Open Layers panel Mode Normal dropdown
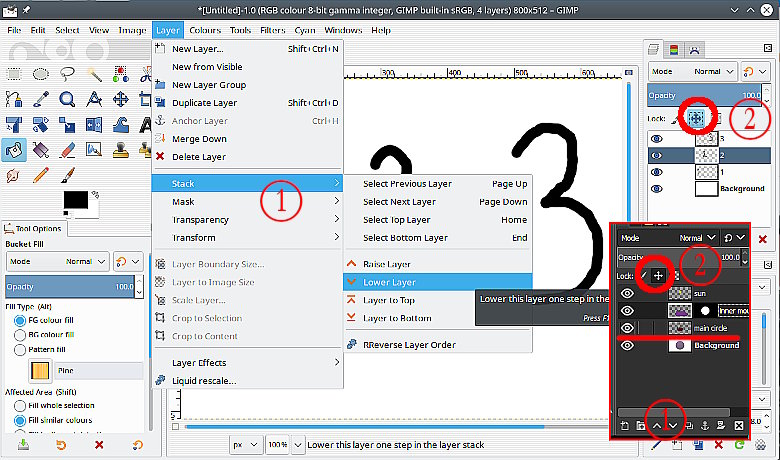This screenshot has height=460, width=780. pyautogui.click(x=693, y=72)
